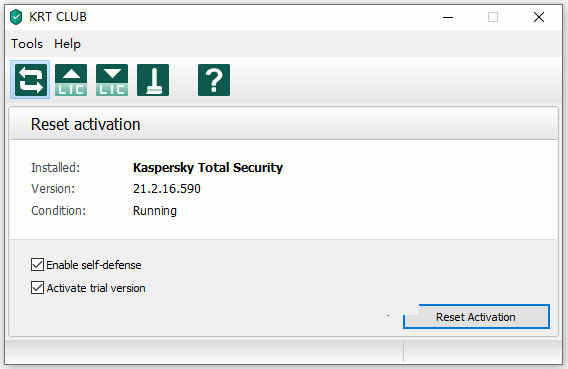Click the Running condition status text
568x369 pixels.
click(x=155, y=210)
